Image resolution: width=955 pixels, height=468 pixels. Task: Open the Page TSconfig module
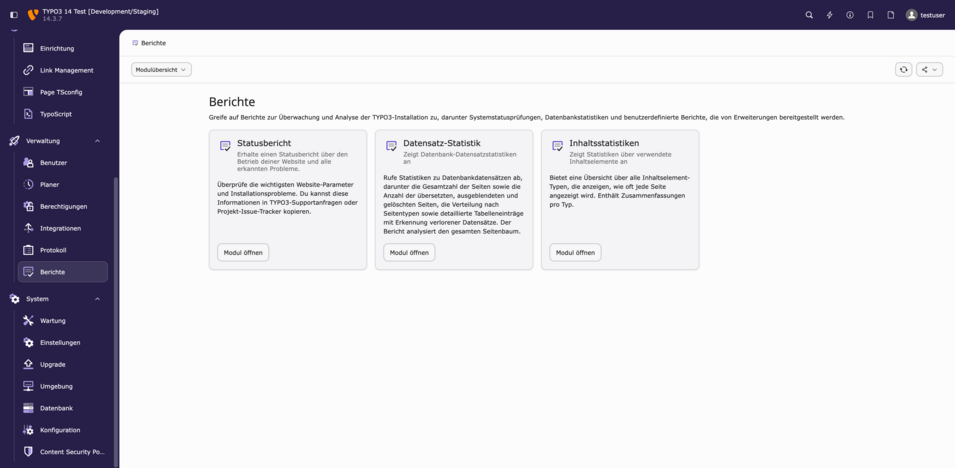[x=63, y=92]
